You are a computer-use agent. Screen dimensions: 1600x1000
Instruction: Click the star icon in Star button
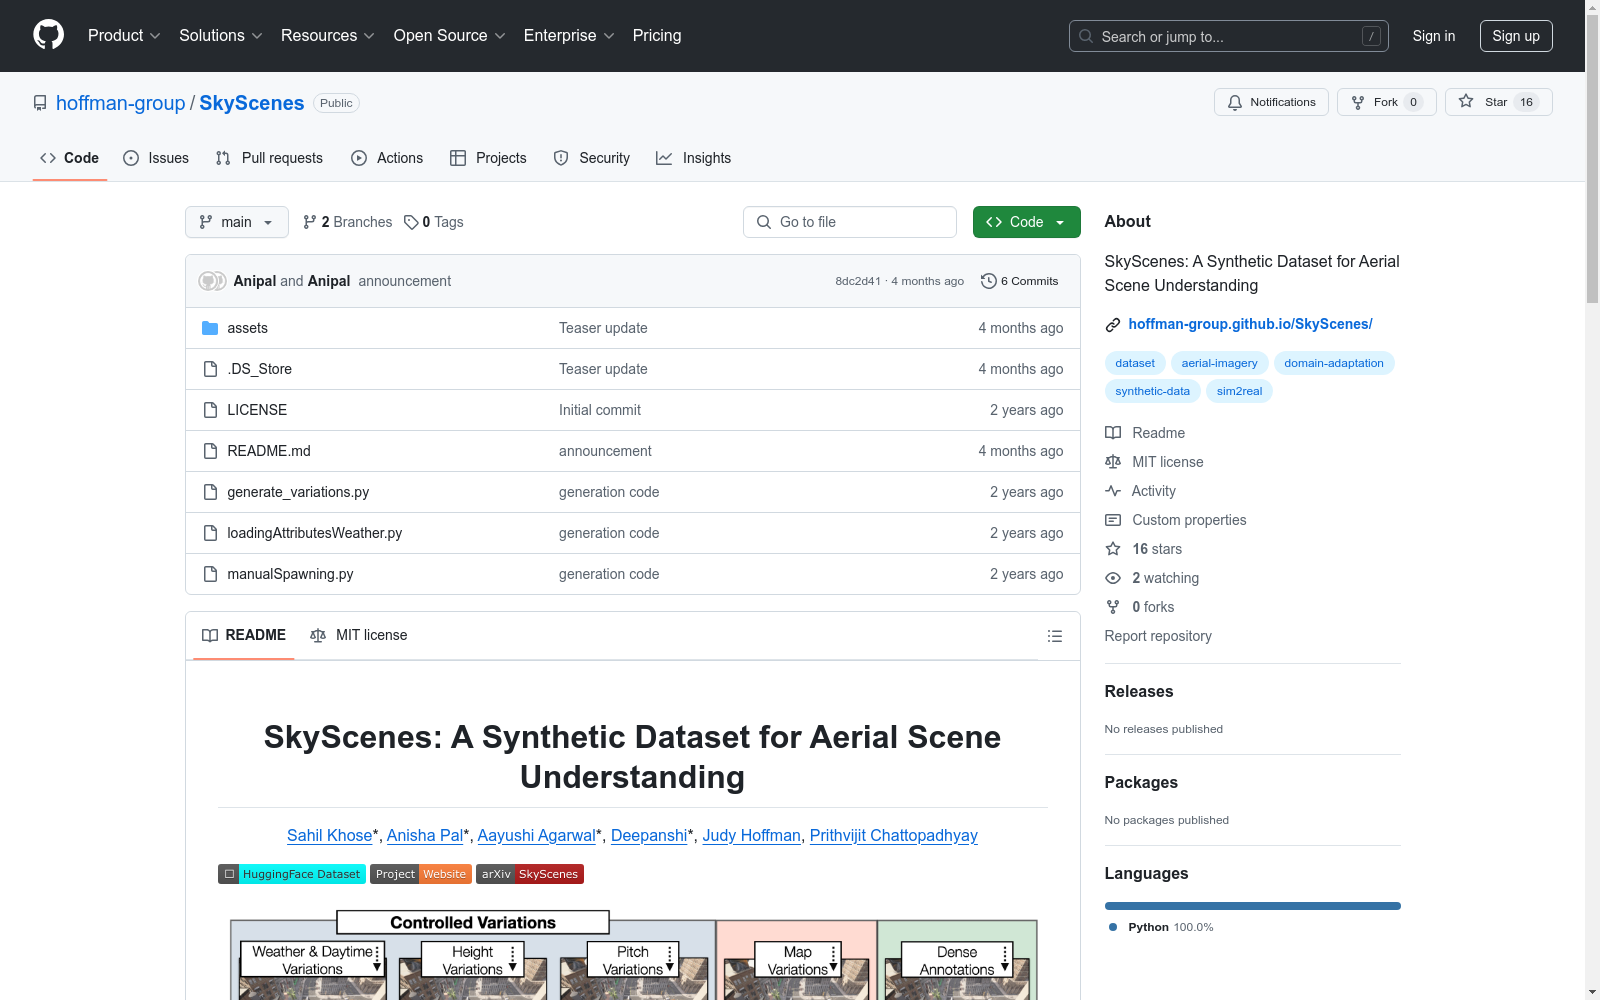[x=1466, y=101]
